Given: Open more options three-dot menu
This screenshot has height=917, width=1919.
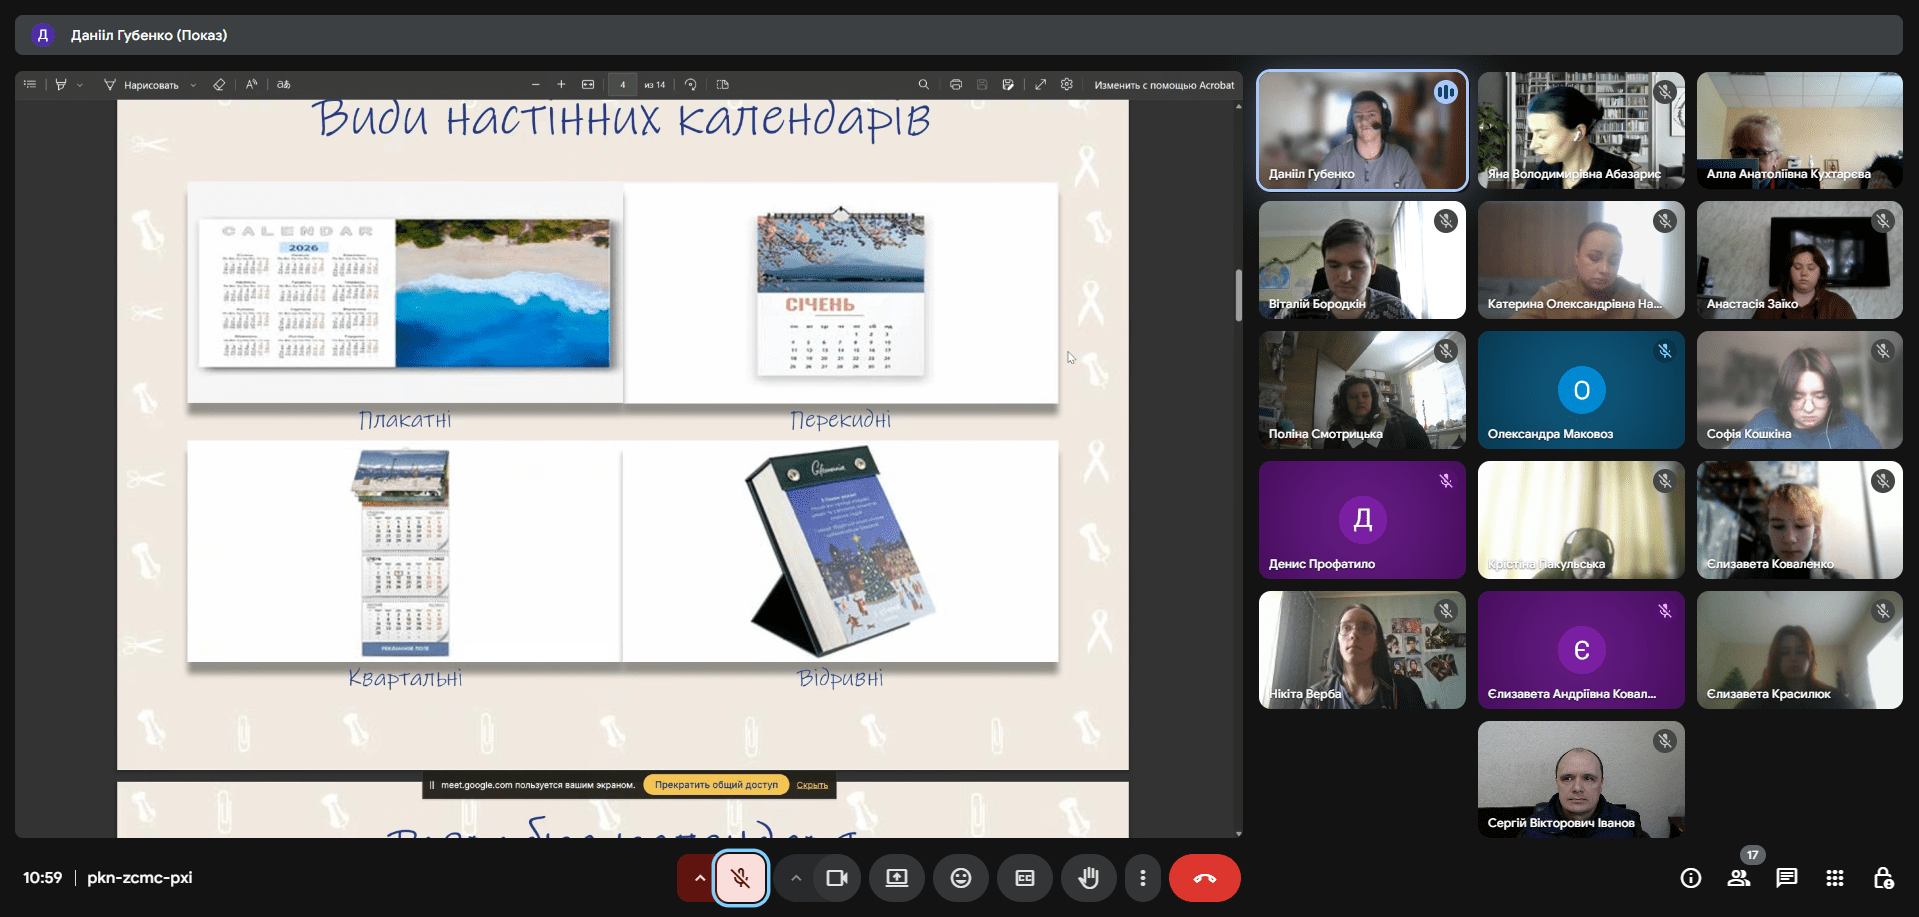Looking at the screenshot, I should tap(1143, 878).
